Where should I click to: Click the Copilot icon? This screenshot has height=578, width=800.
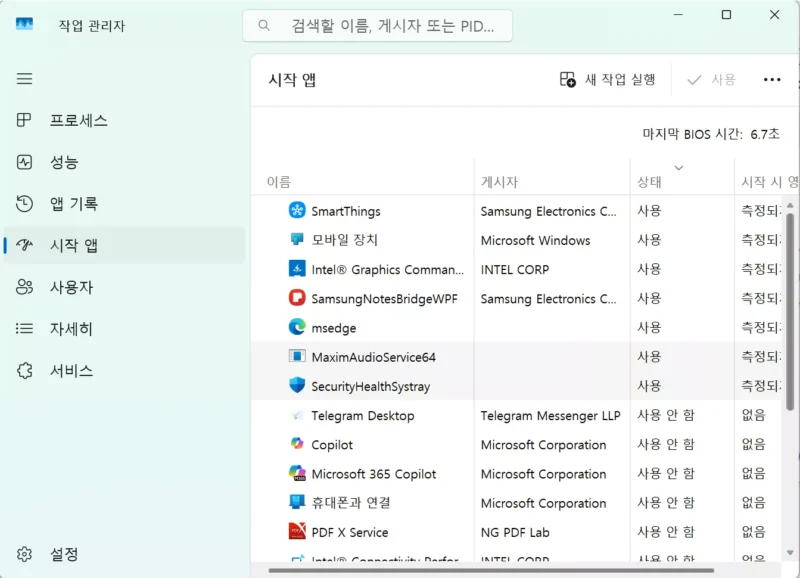pyautogui.click(x=297, y=444)
